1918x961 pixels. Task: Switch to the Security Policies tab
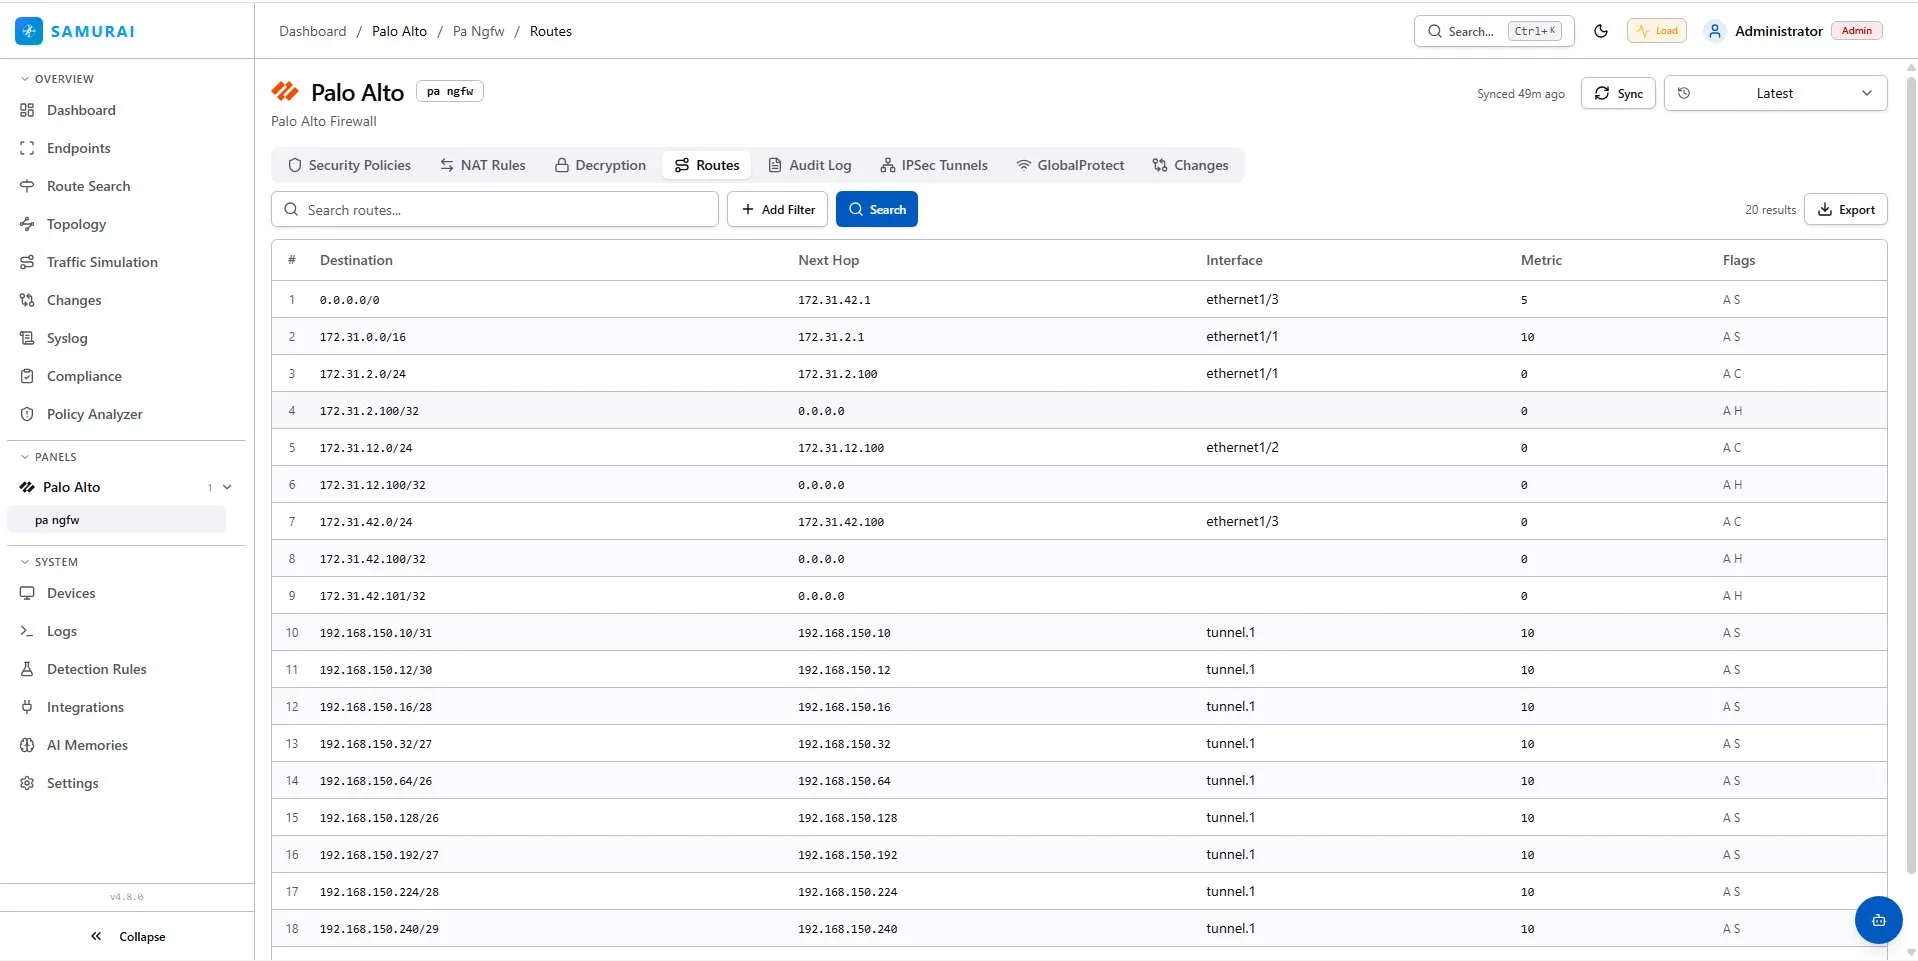click(349, 165)
